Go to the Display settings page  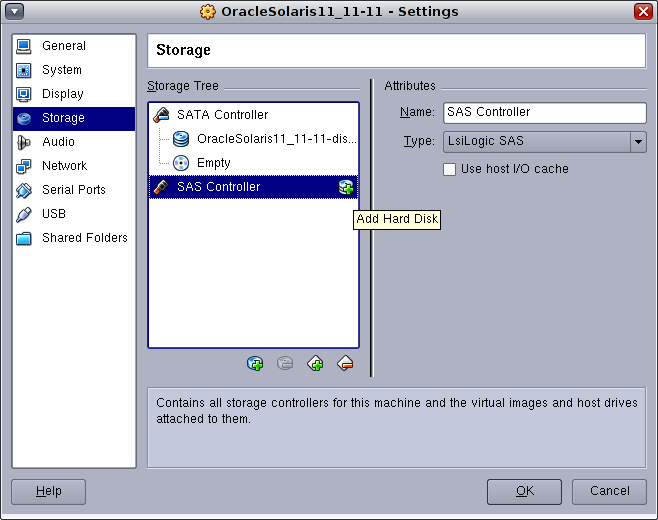[62, 94]
